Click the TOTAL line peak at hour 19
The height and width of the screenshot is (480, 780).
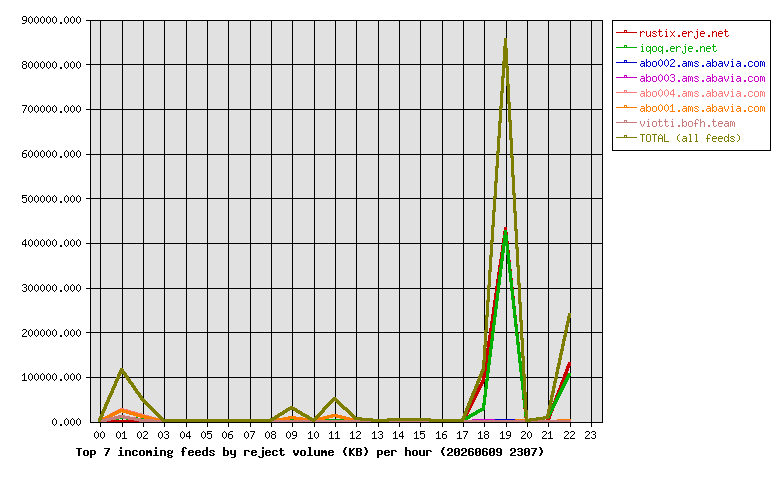[x=505, y=40]
